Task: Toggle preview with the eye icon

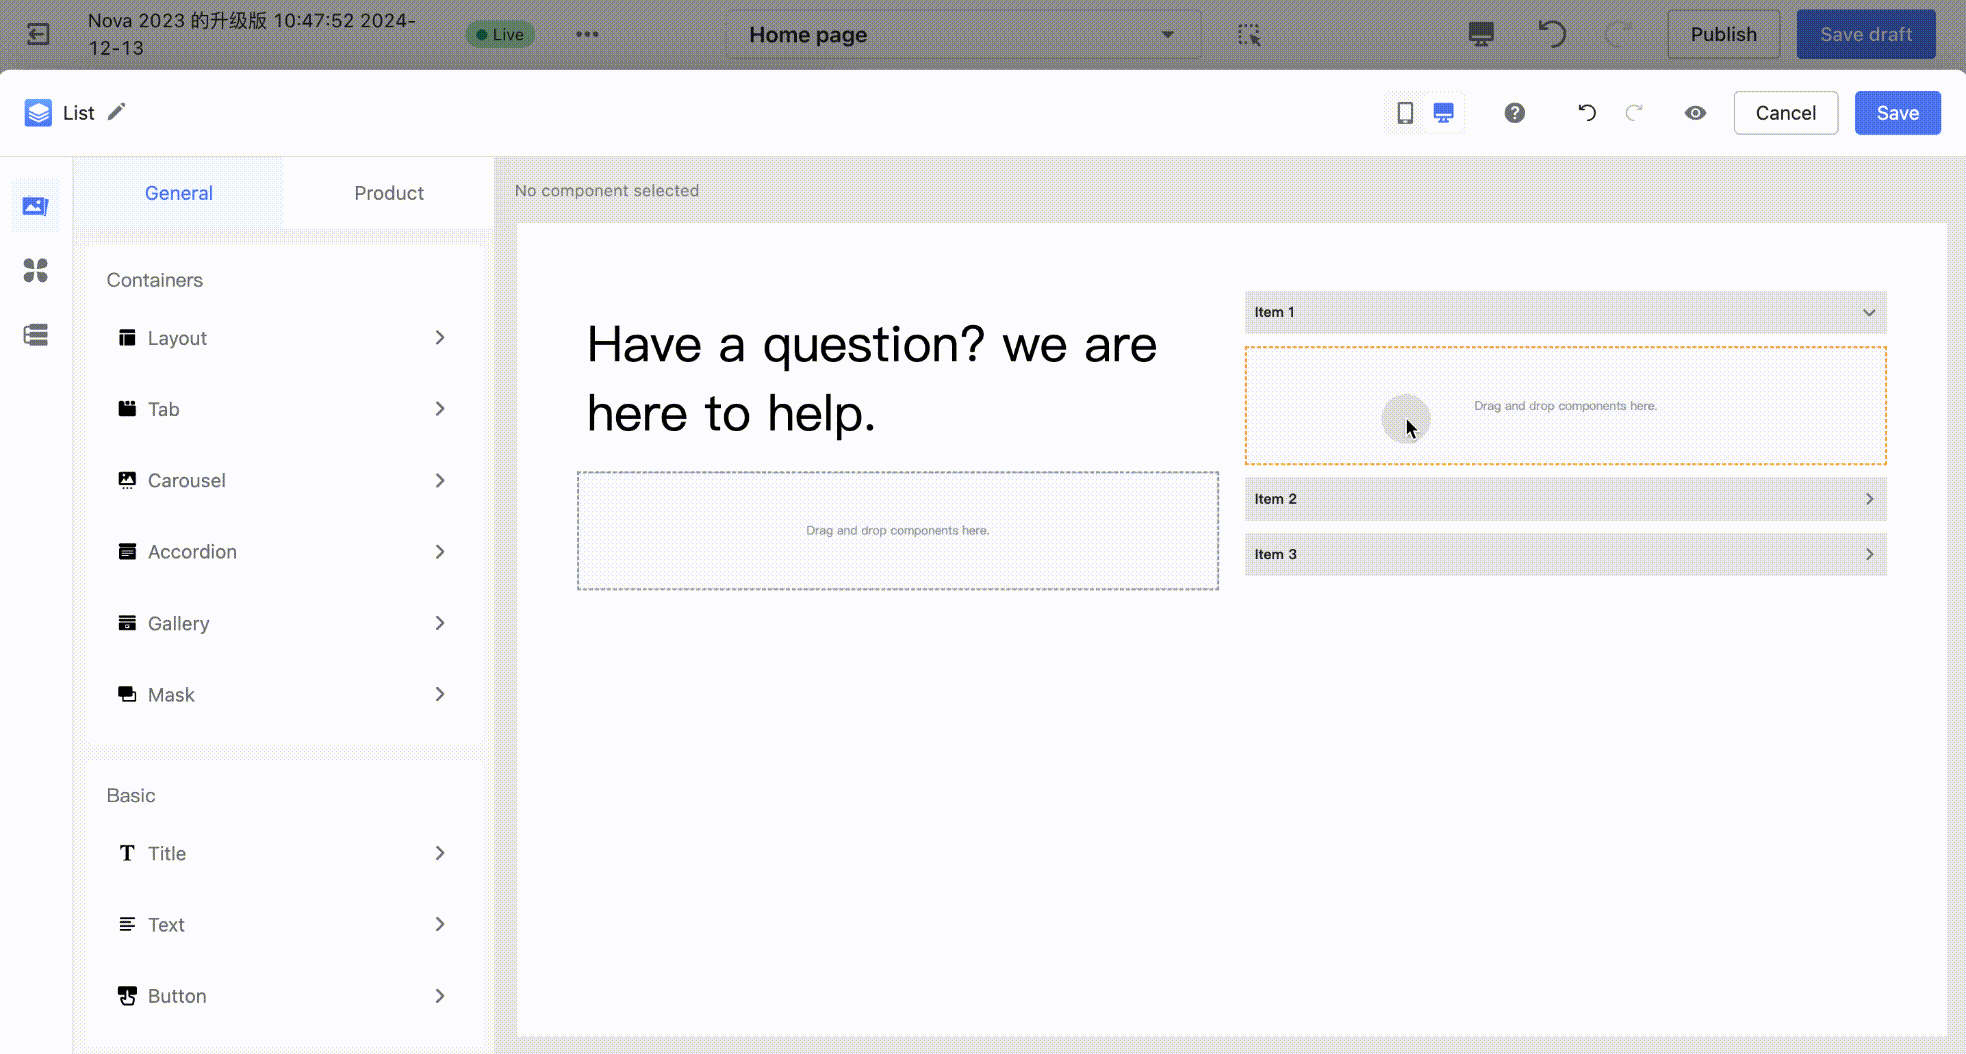Action: (1695, 113)
